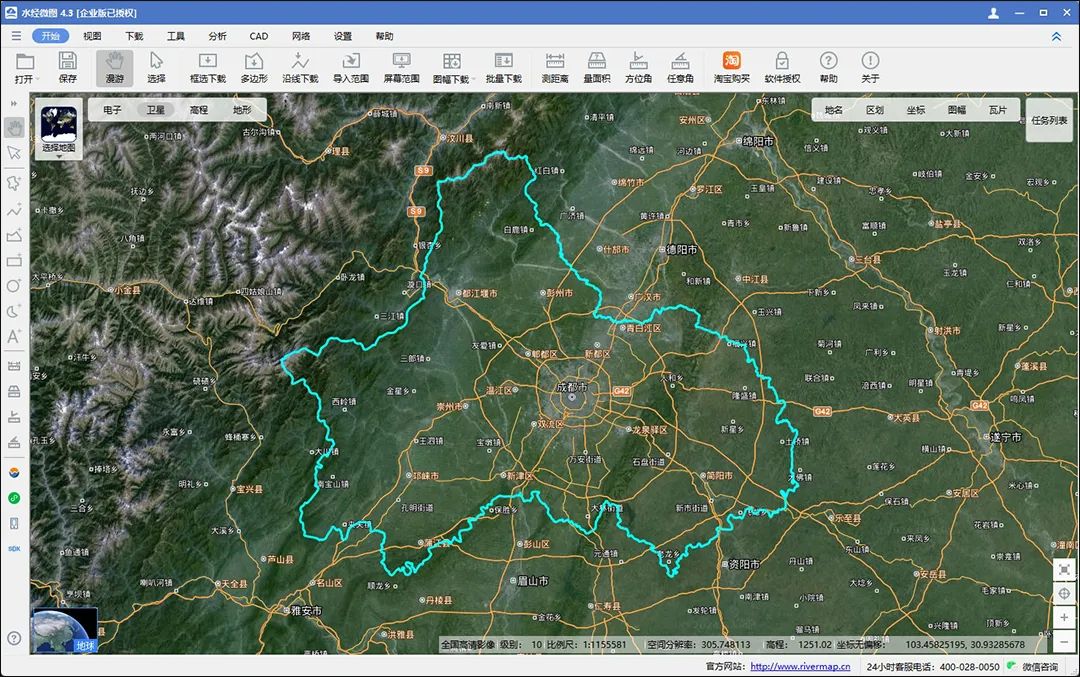The height and width of the screenshot is (677, 1080).
Task: Open 图幅下载 map sheet download
Action: 452,68
